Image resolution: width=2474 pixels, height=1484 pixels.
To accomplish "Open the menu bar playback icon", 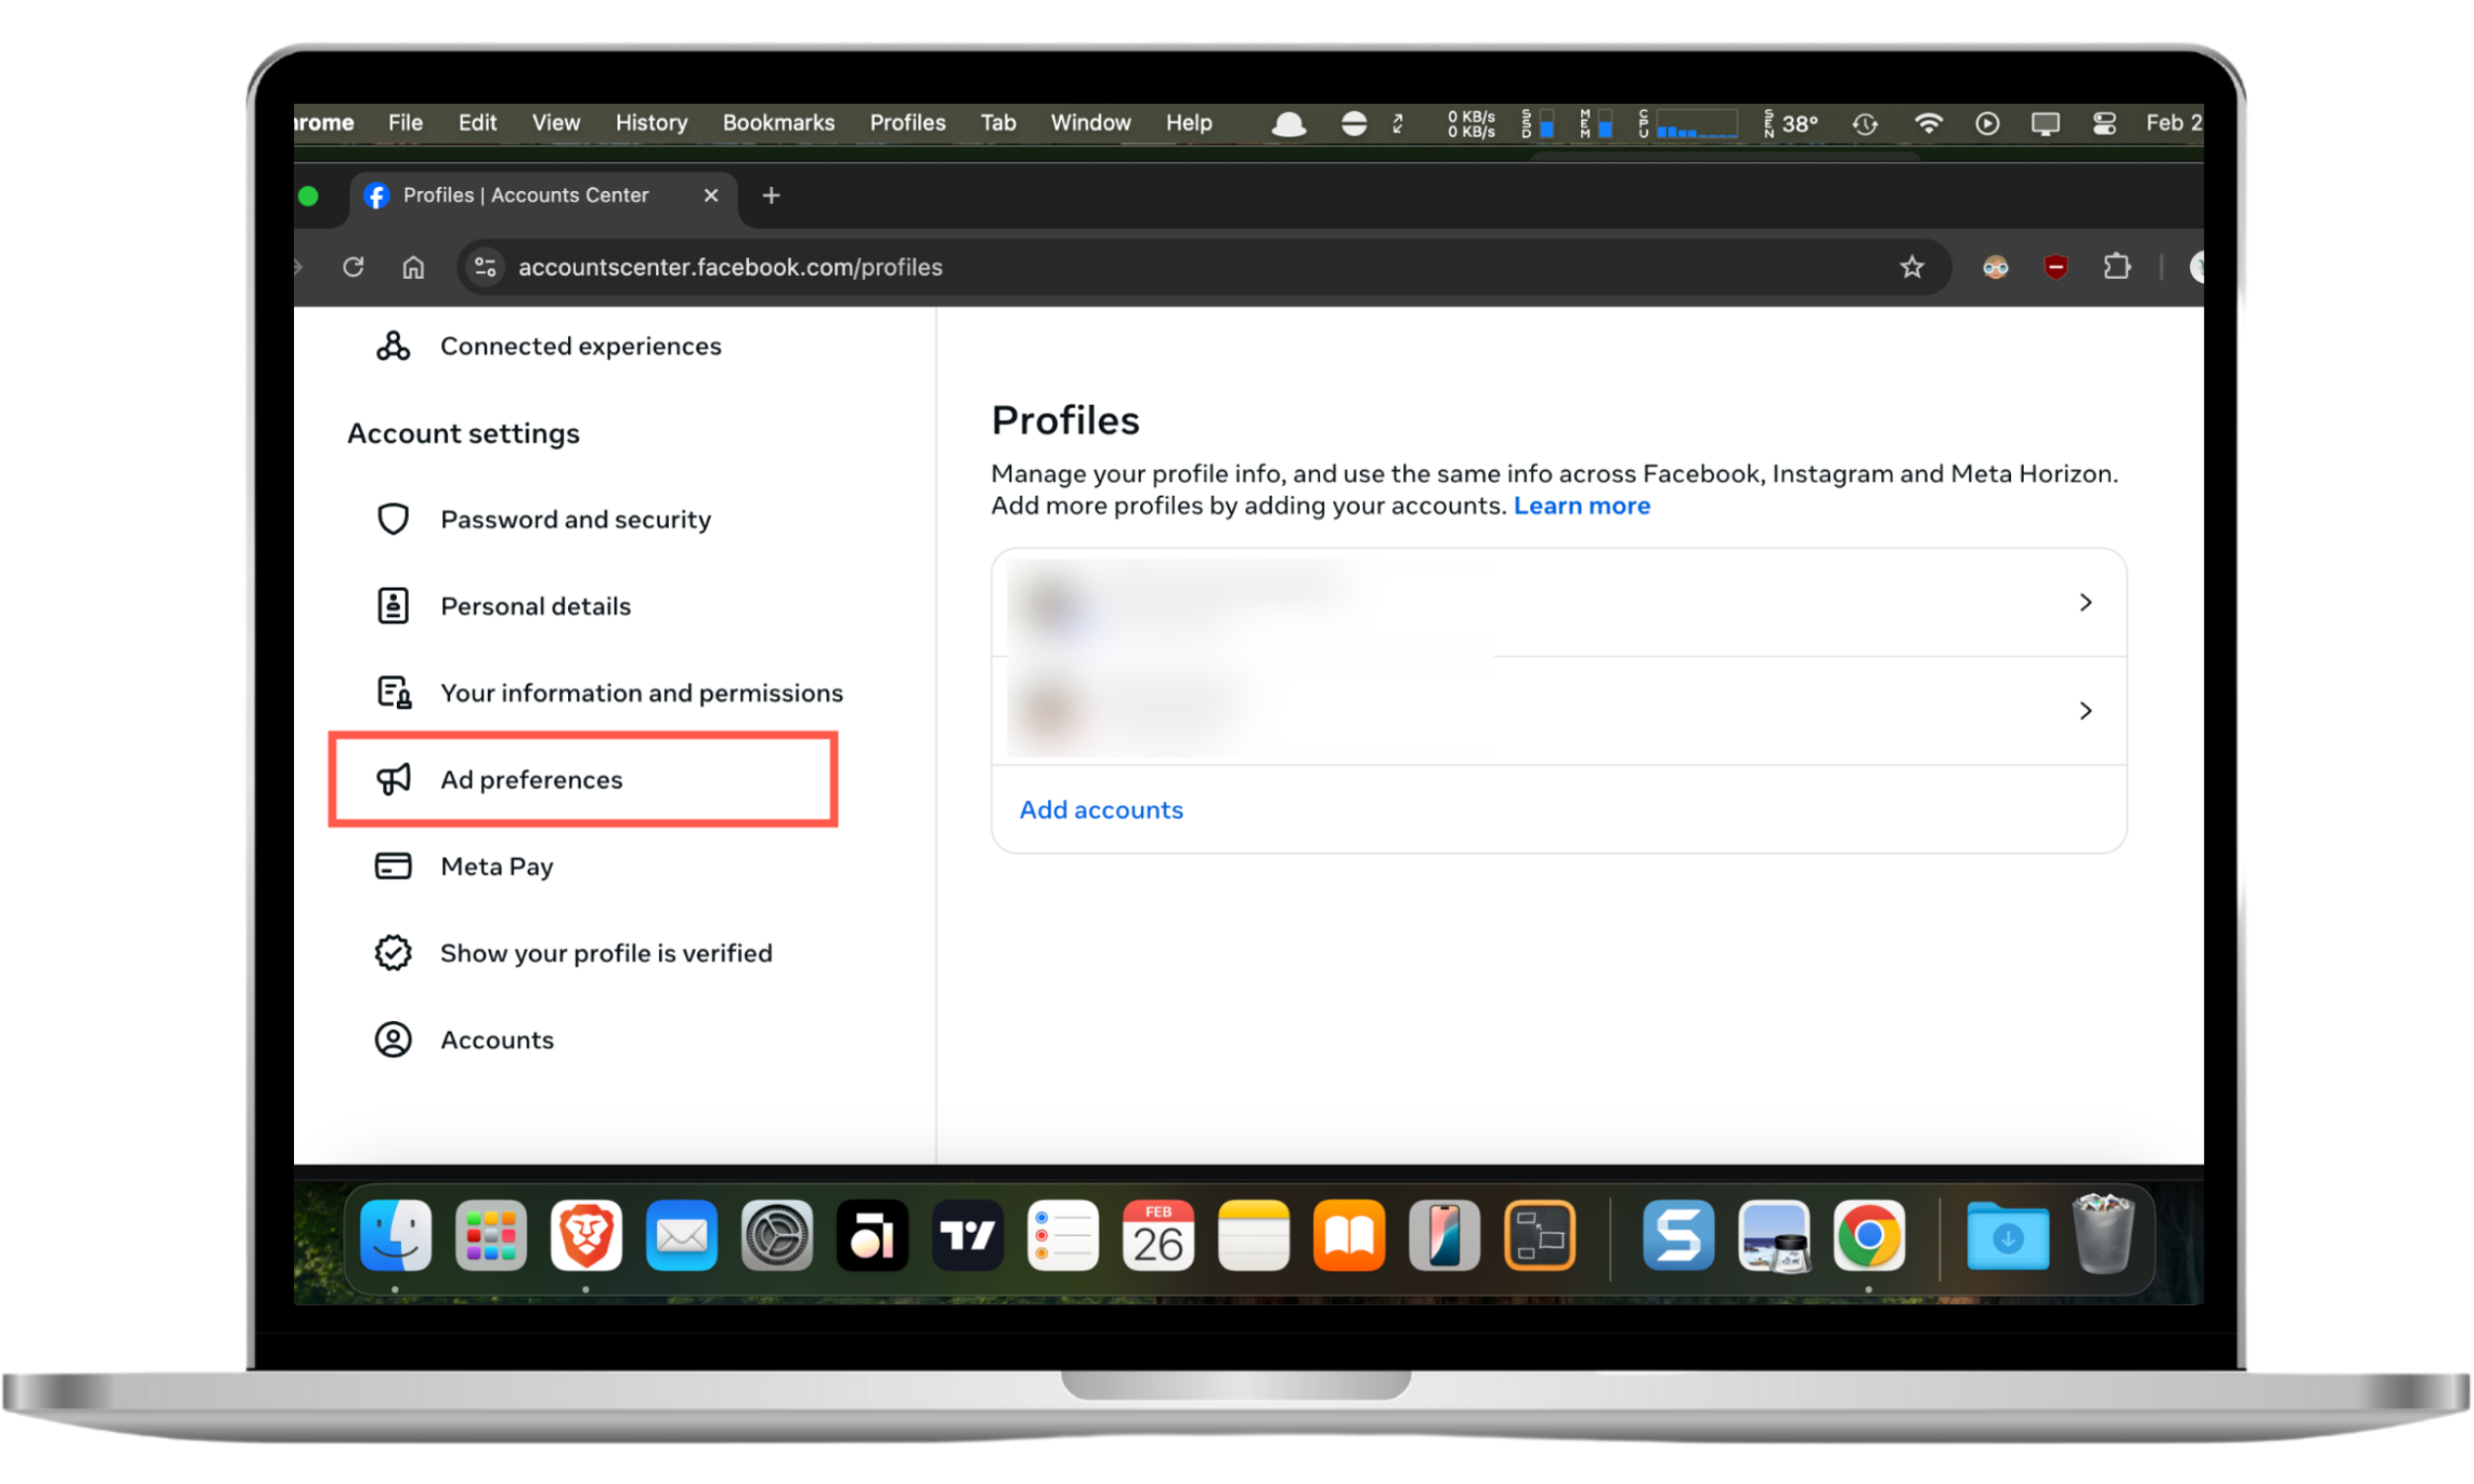I will [1987, 123].
